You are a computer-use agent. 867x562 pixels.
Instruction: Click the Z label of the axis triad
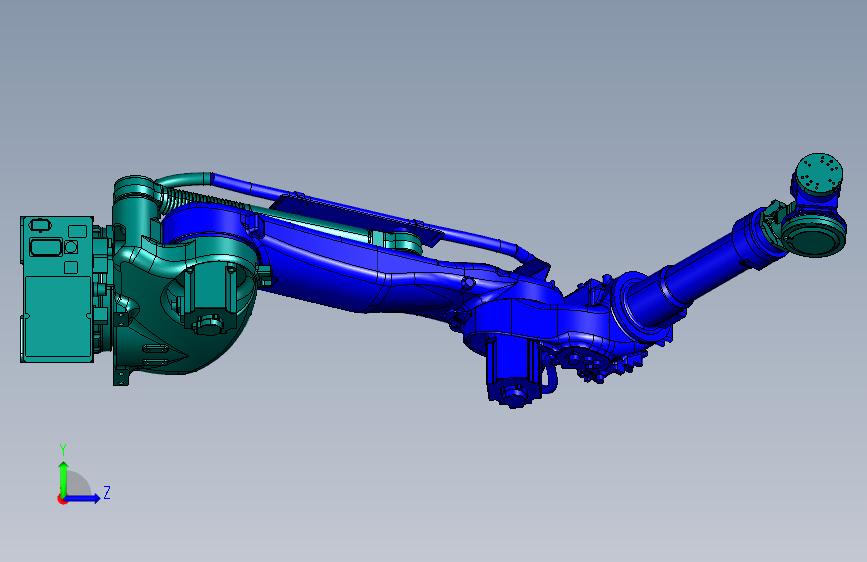coord(107,492)
